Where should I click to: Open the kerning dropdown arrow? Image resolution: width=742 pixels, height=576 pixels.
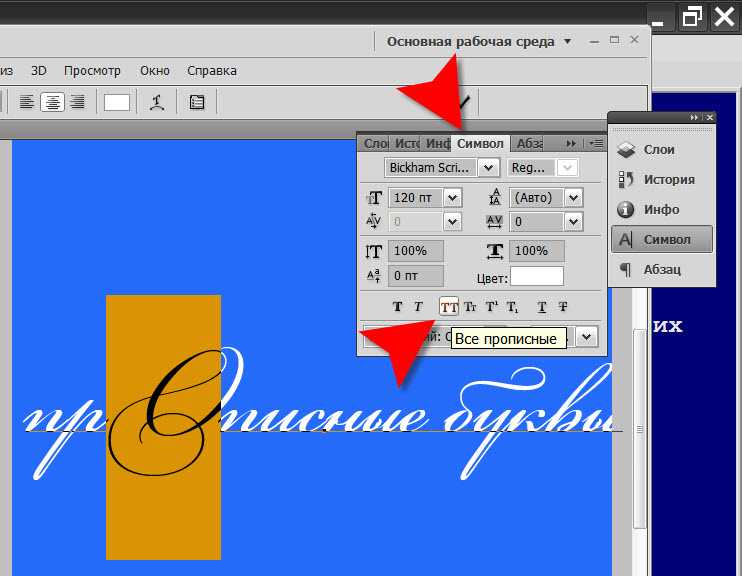(x=452, y=222)
